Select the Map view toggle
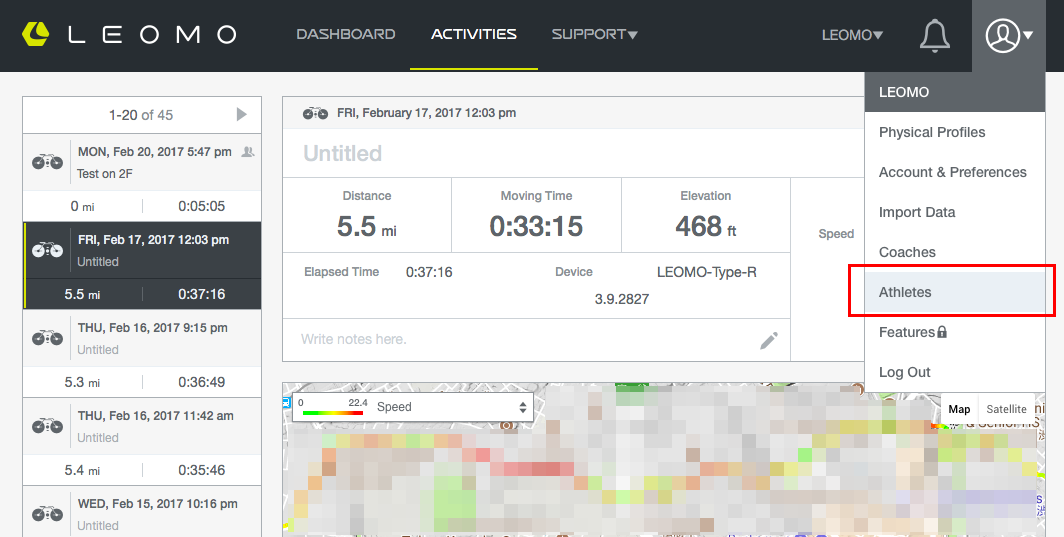1064x537 pixels. tap(959, 409)
